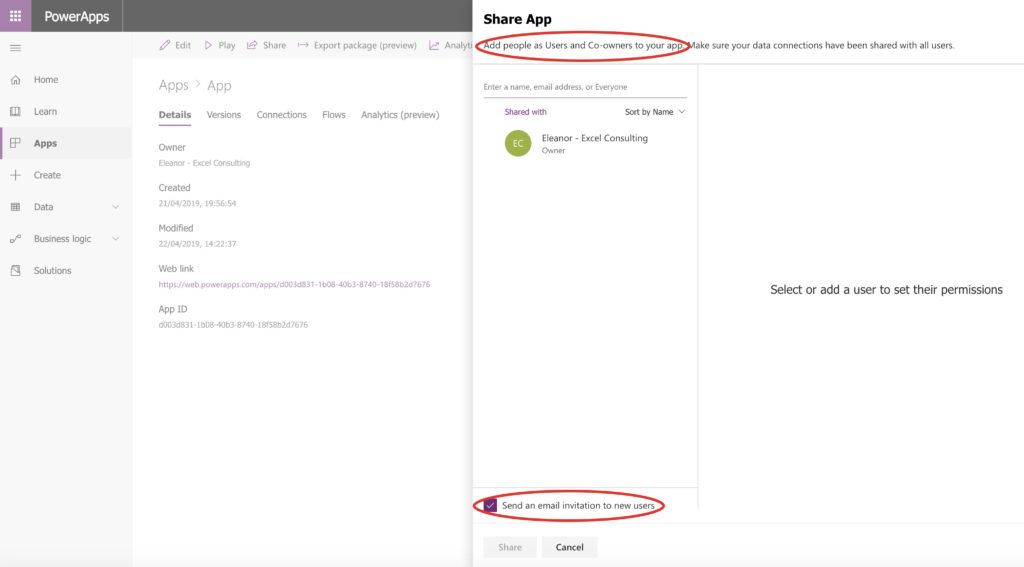The height and width of the screenshot is (567, 1024).
Task: Click the App ID value text
Action: [x=233, y=325]
